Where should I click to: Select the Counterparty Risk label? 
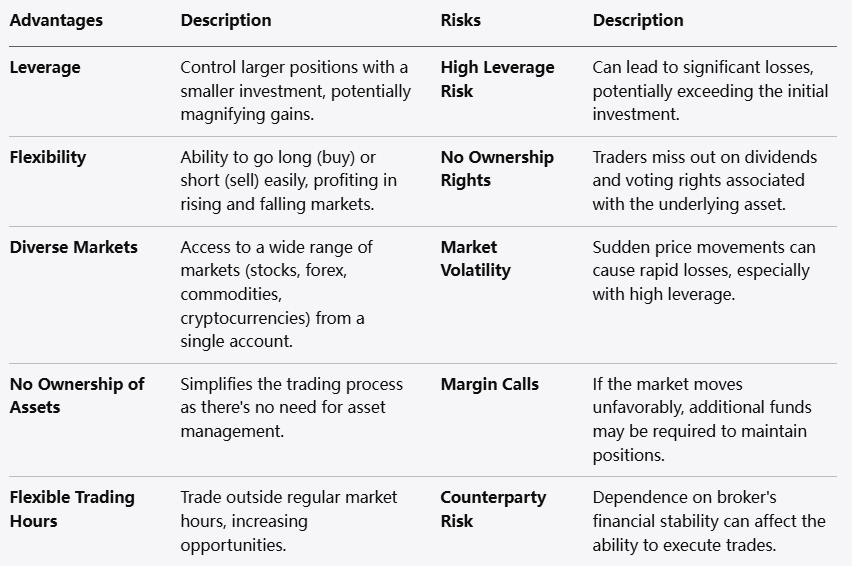point(493,508)
